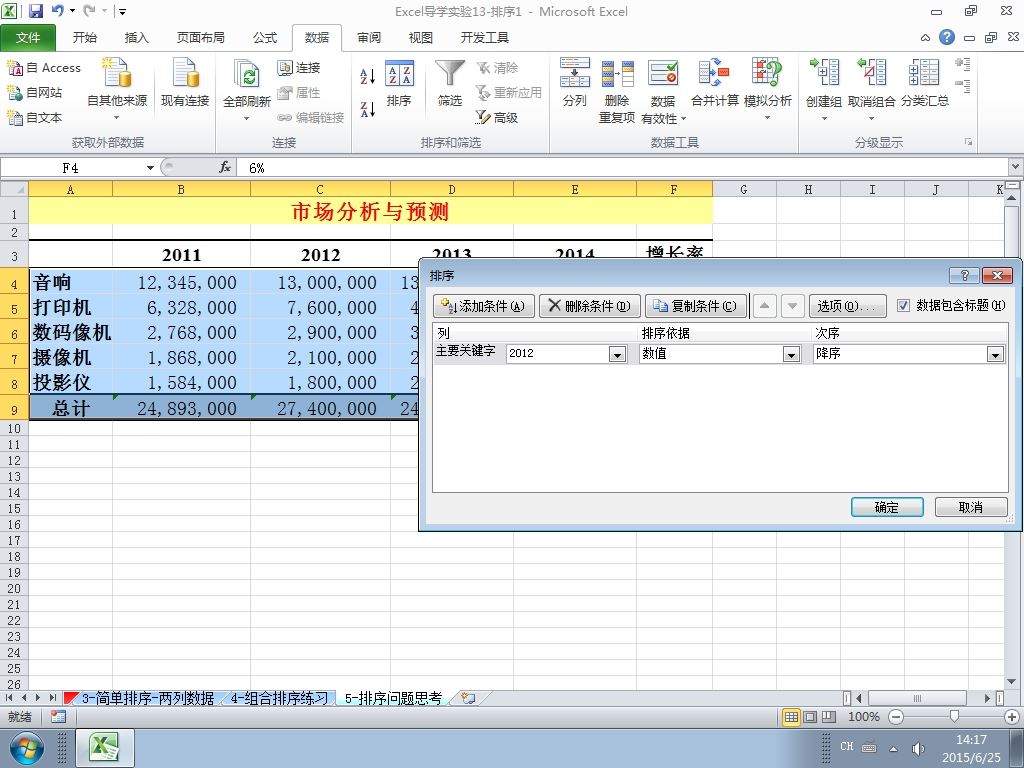The width and height of the screenshot is (1024, 768).
Task: Click Remove Duplicates (删除重复项)
Action: pyautogui.click(x=617, y=90)
